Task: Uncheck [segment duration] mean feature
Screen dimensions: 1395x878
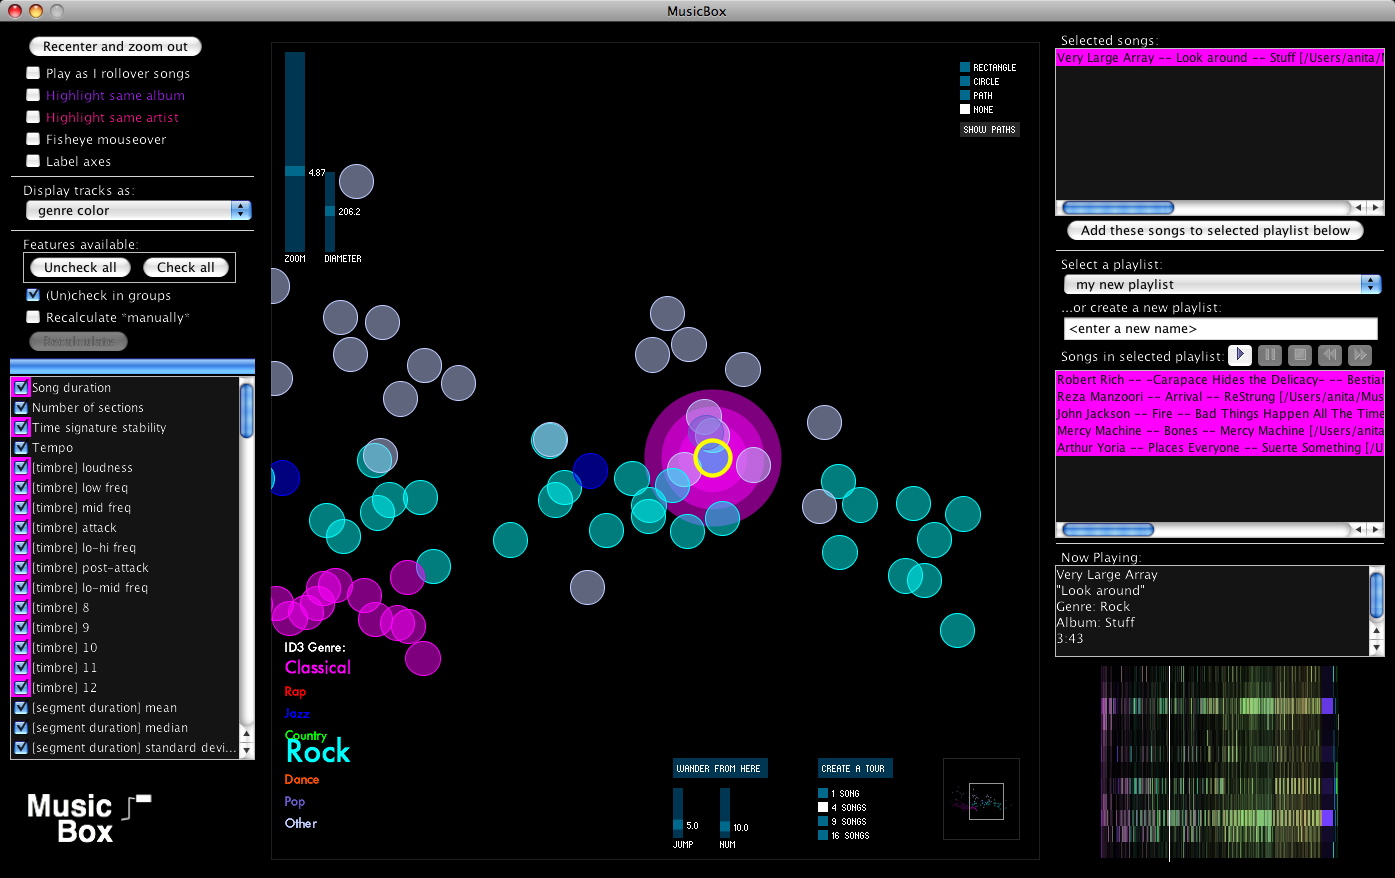Action: tap(21, 707)
